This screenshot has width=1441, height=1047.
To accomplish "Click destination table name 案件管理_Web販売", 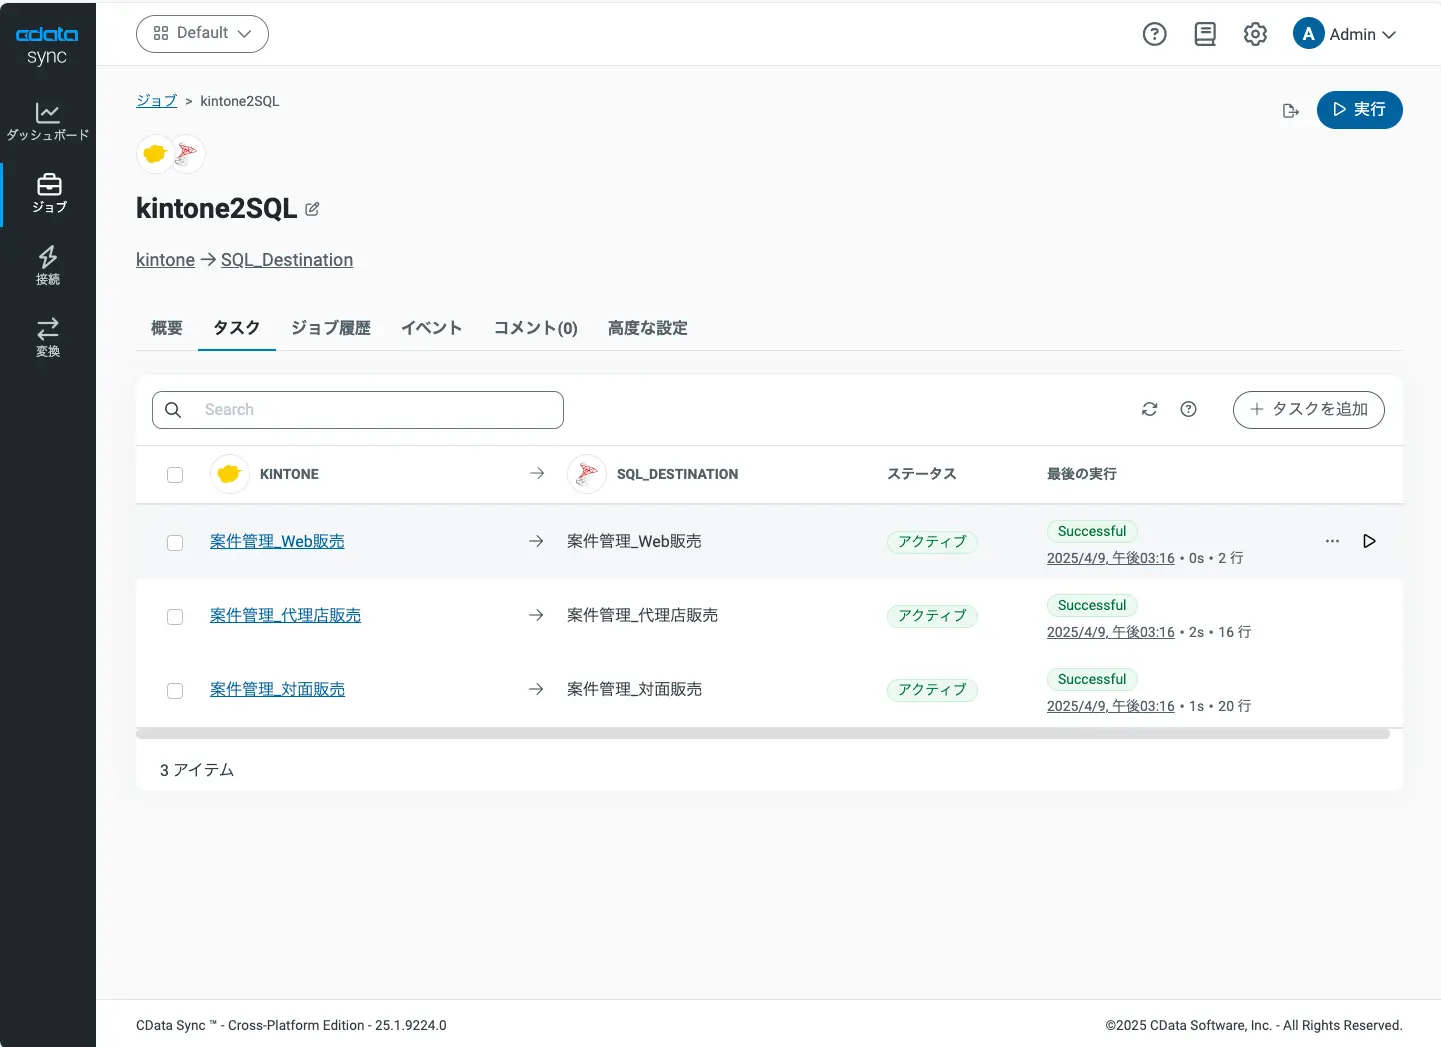I will coord(634,541).
